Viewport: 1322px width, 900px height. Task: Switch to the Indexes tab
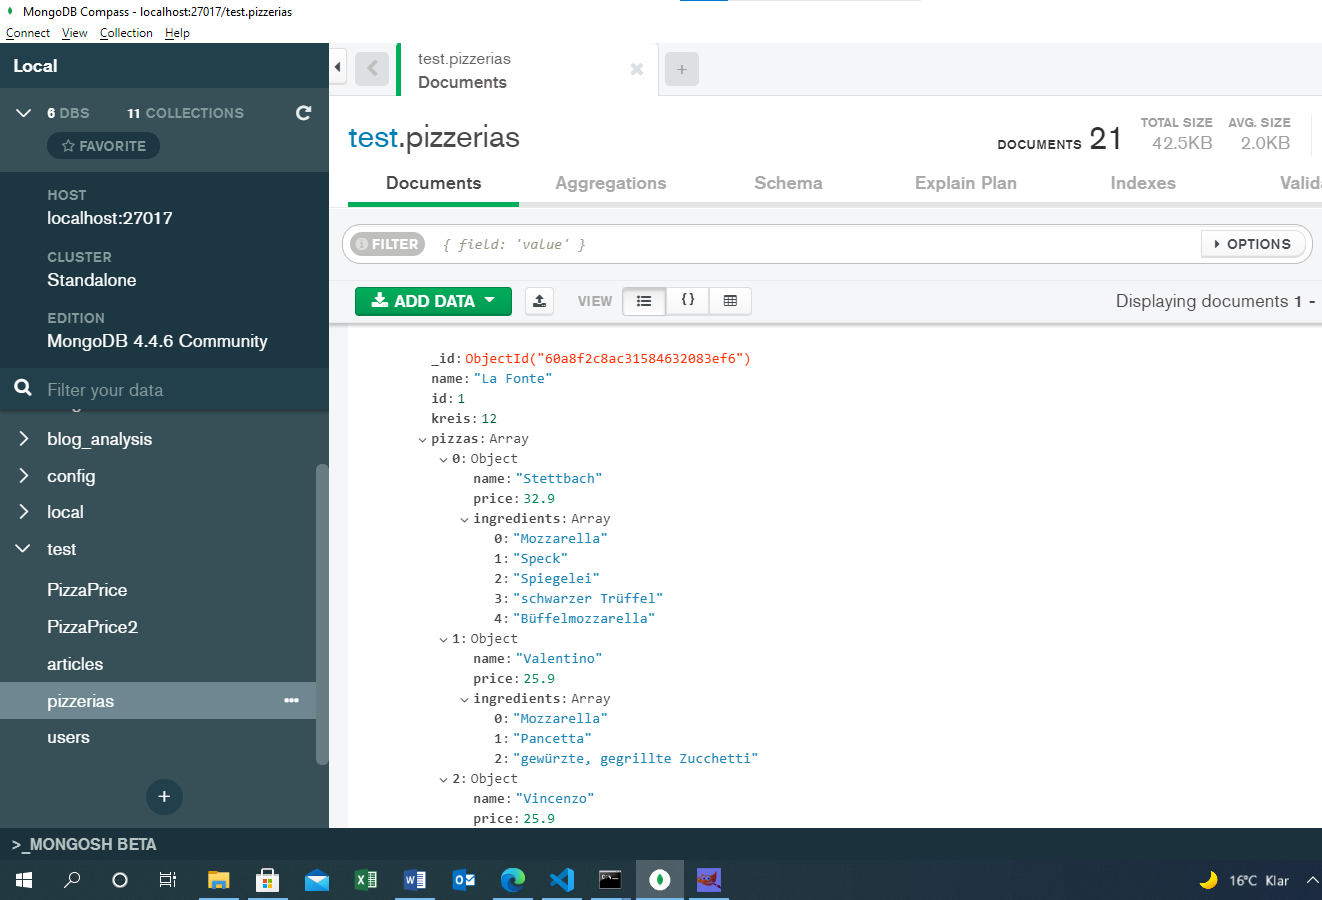point(1143,183)
